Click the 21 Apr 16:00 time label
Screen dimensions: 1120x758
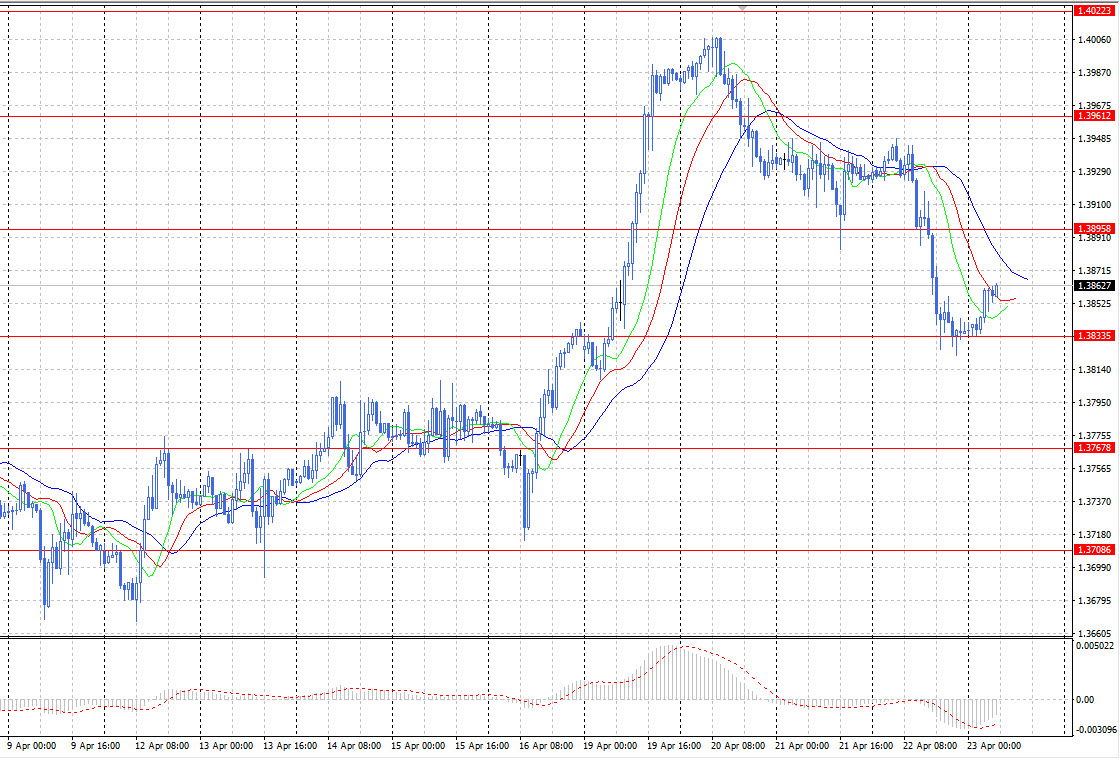(866, 746)
